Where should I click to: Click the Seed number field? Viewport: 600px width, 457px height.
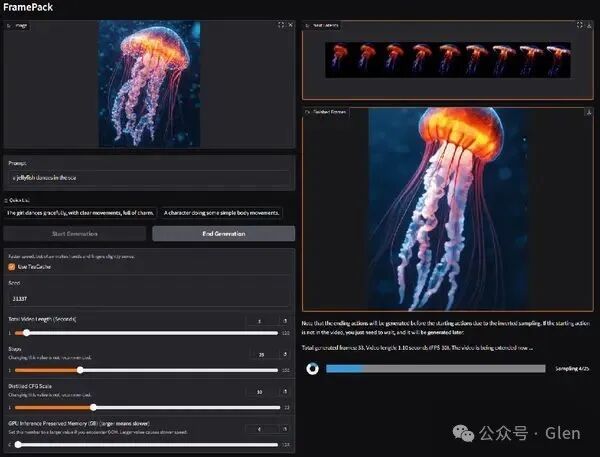point(149,299)
